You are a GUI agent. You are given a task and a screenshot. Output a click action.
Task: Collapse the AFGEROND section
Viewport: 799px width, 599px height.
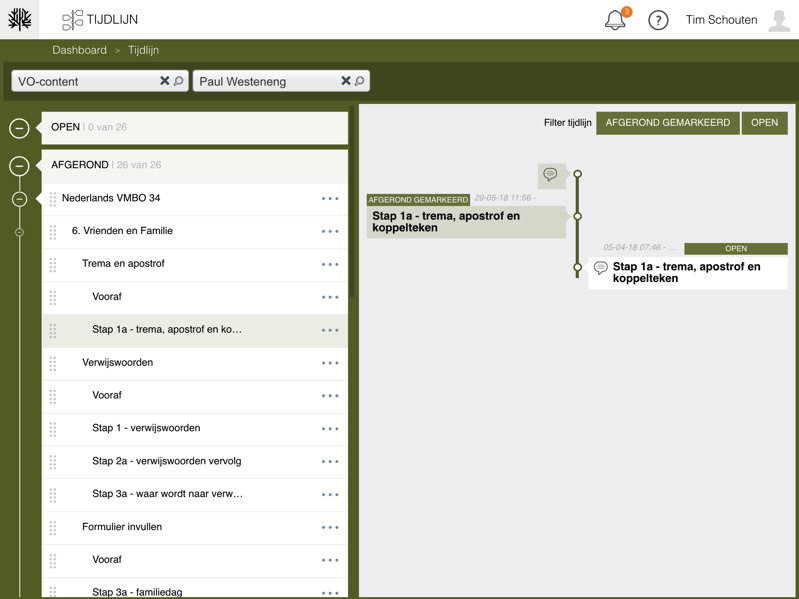(19, 166)
